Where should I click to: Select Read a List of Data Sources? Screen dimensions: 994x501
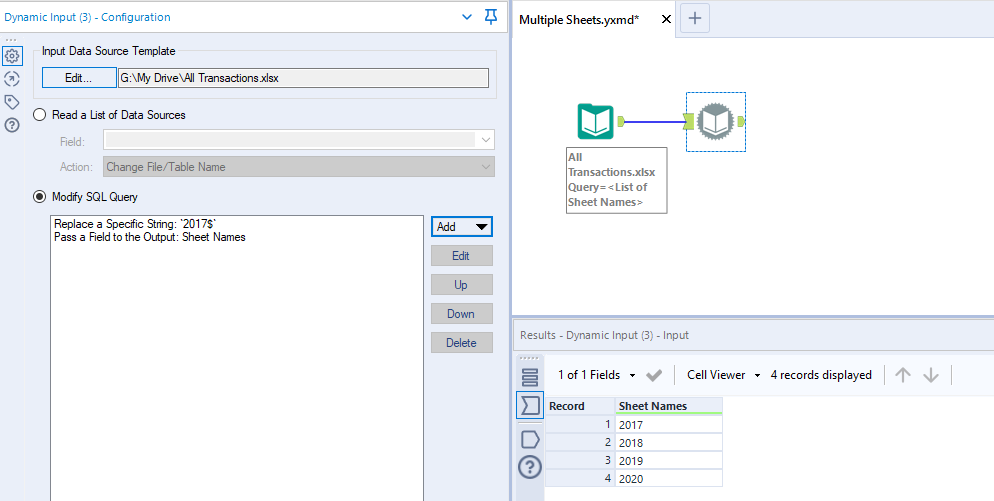(x=40, y=115)
